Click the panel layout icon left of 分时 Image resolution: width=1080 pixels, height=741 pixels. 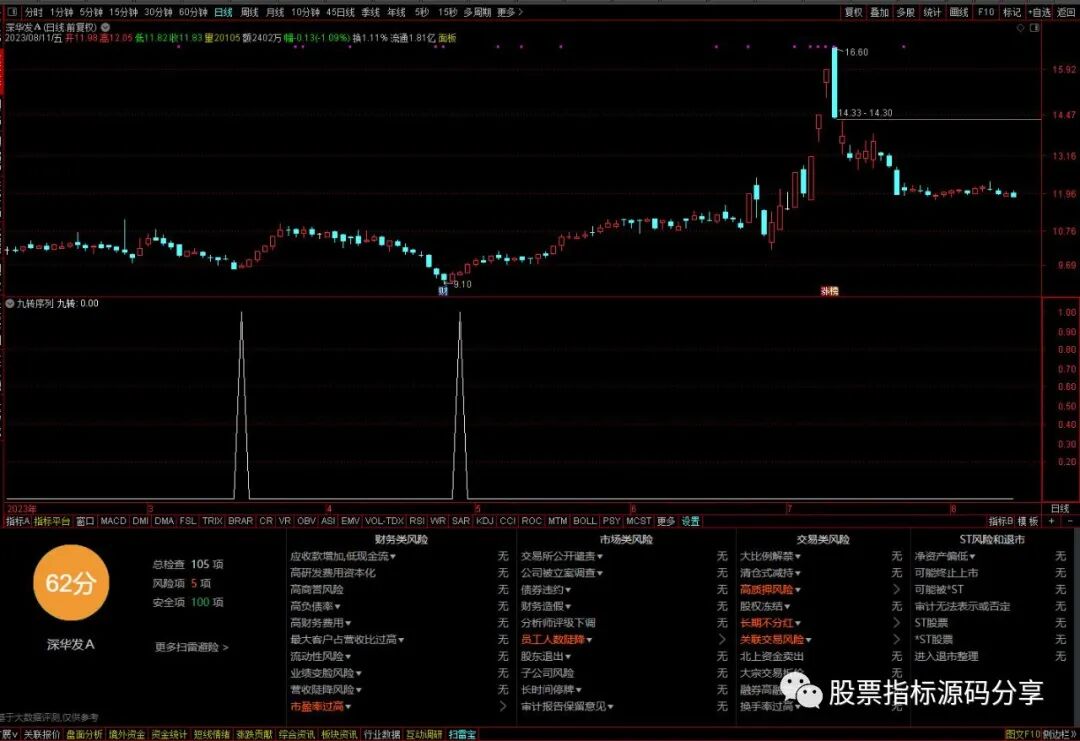coord(12,12)
